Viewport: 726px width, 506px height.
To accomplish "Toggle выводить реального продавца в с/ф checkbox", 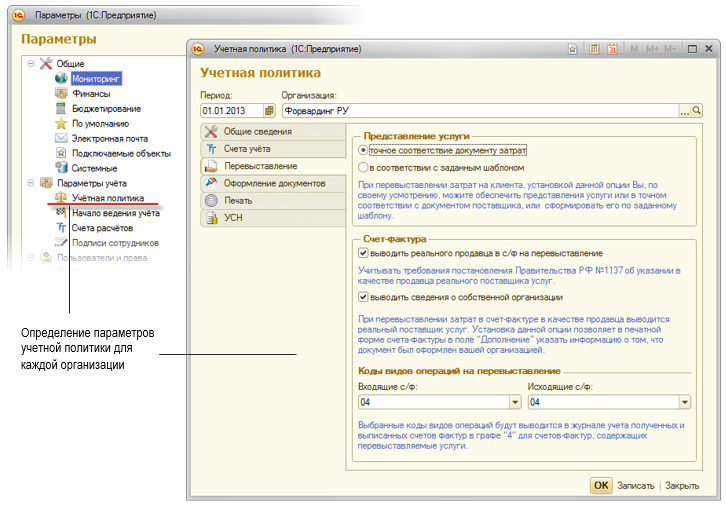I will [x=363, y=253].
